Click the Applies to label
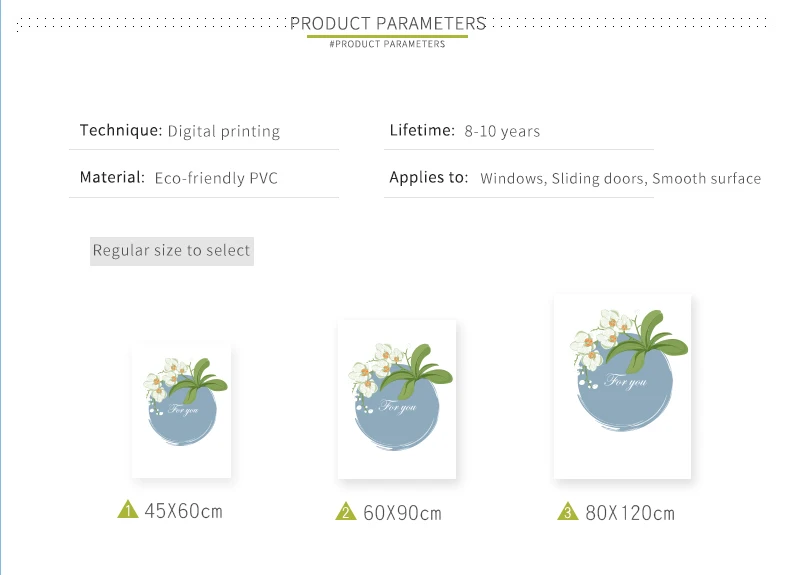 (x=429, y=177)
